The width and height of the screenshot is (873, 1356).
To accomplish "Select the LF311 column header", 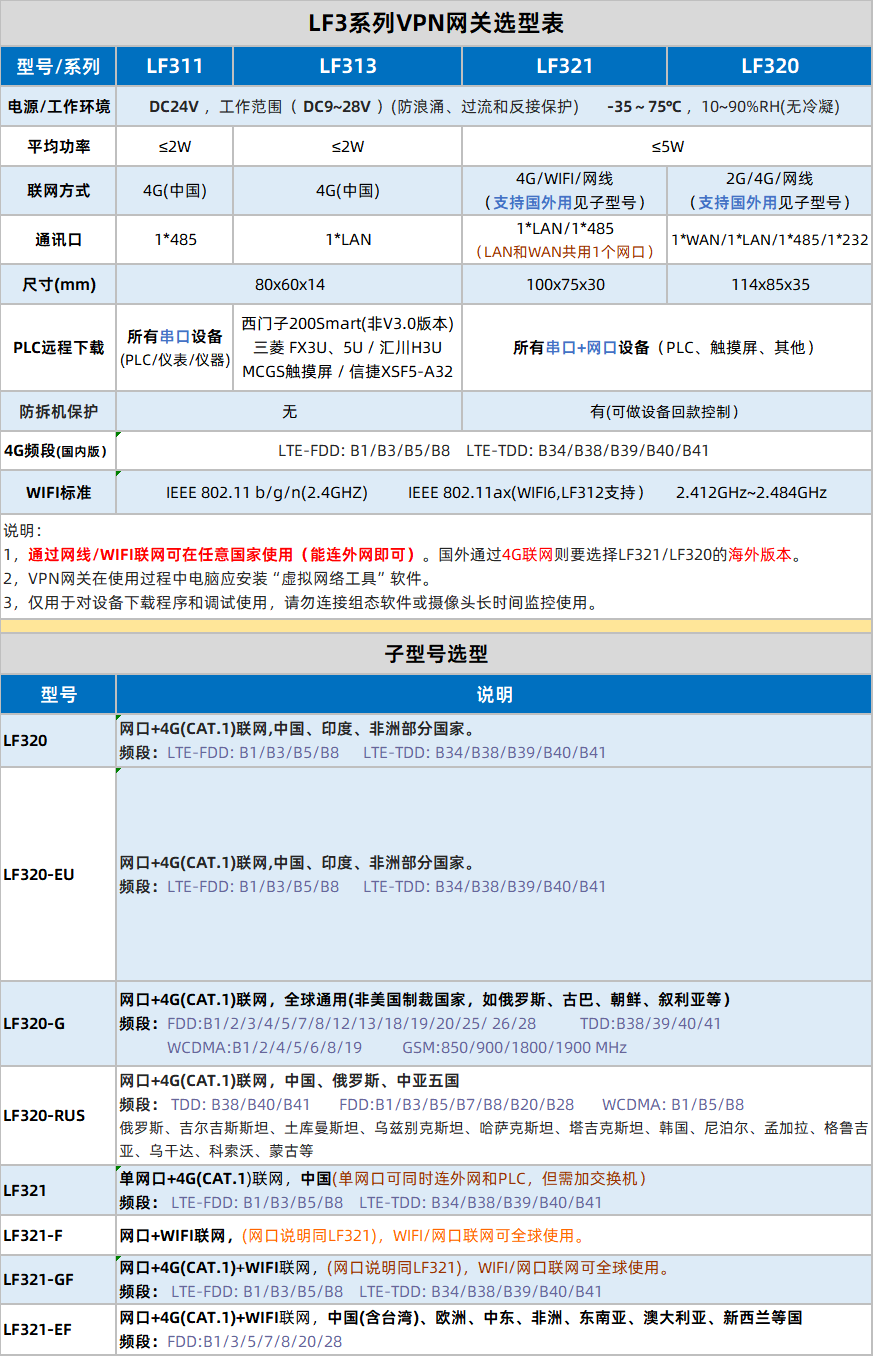I will pos(174,66).
